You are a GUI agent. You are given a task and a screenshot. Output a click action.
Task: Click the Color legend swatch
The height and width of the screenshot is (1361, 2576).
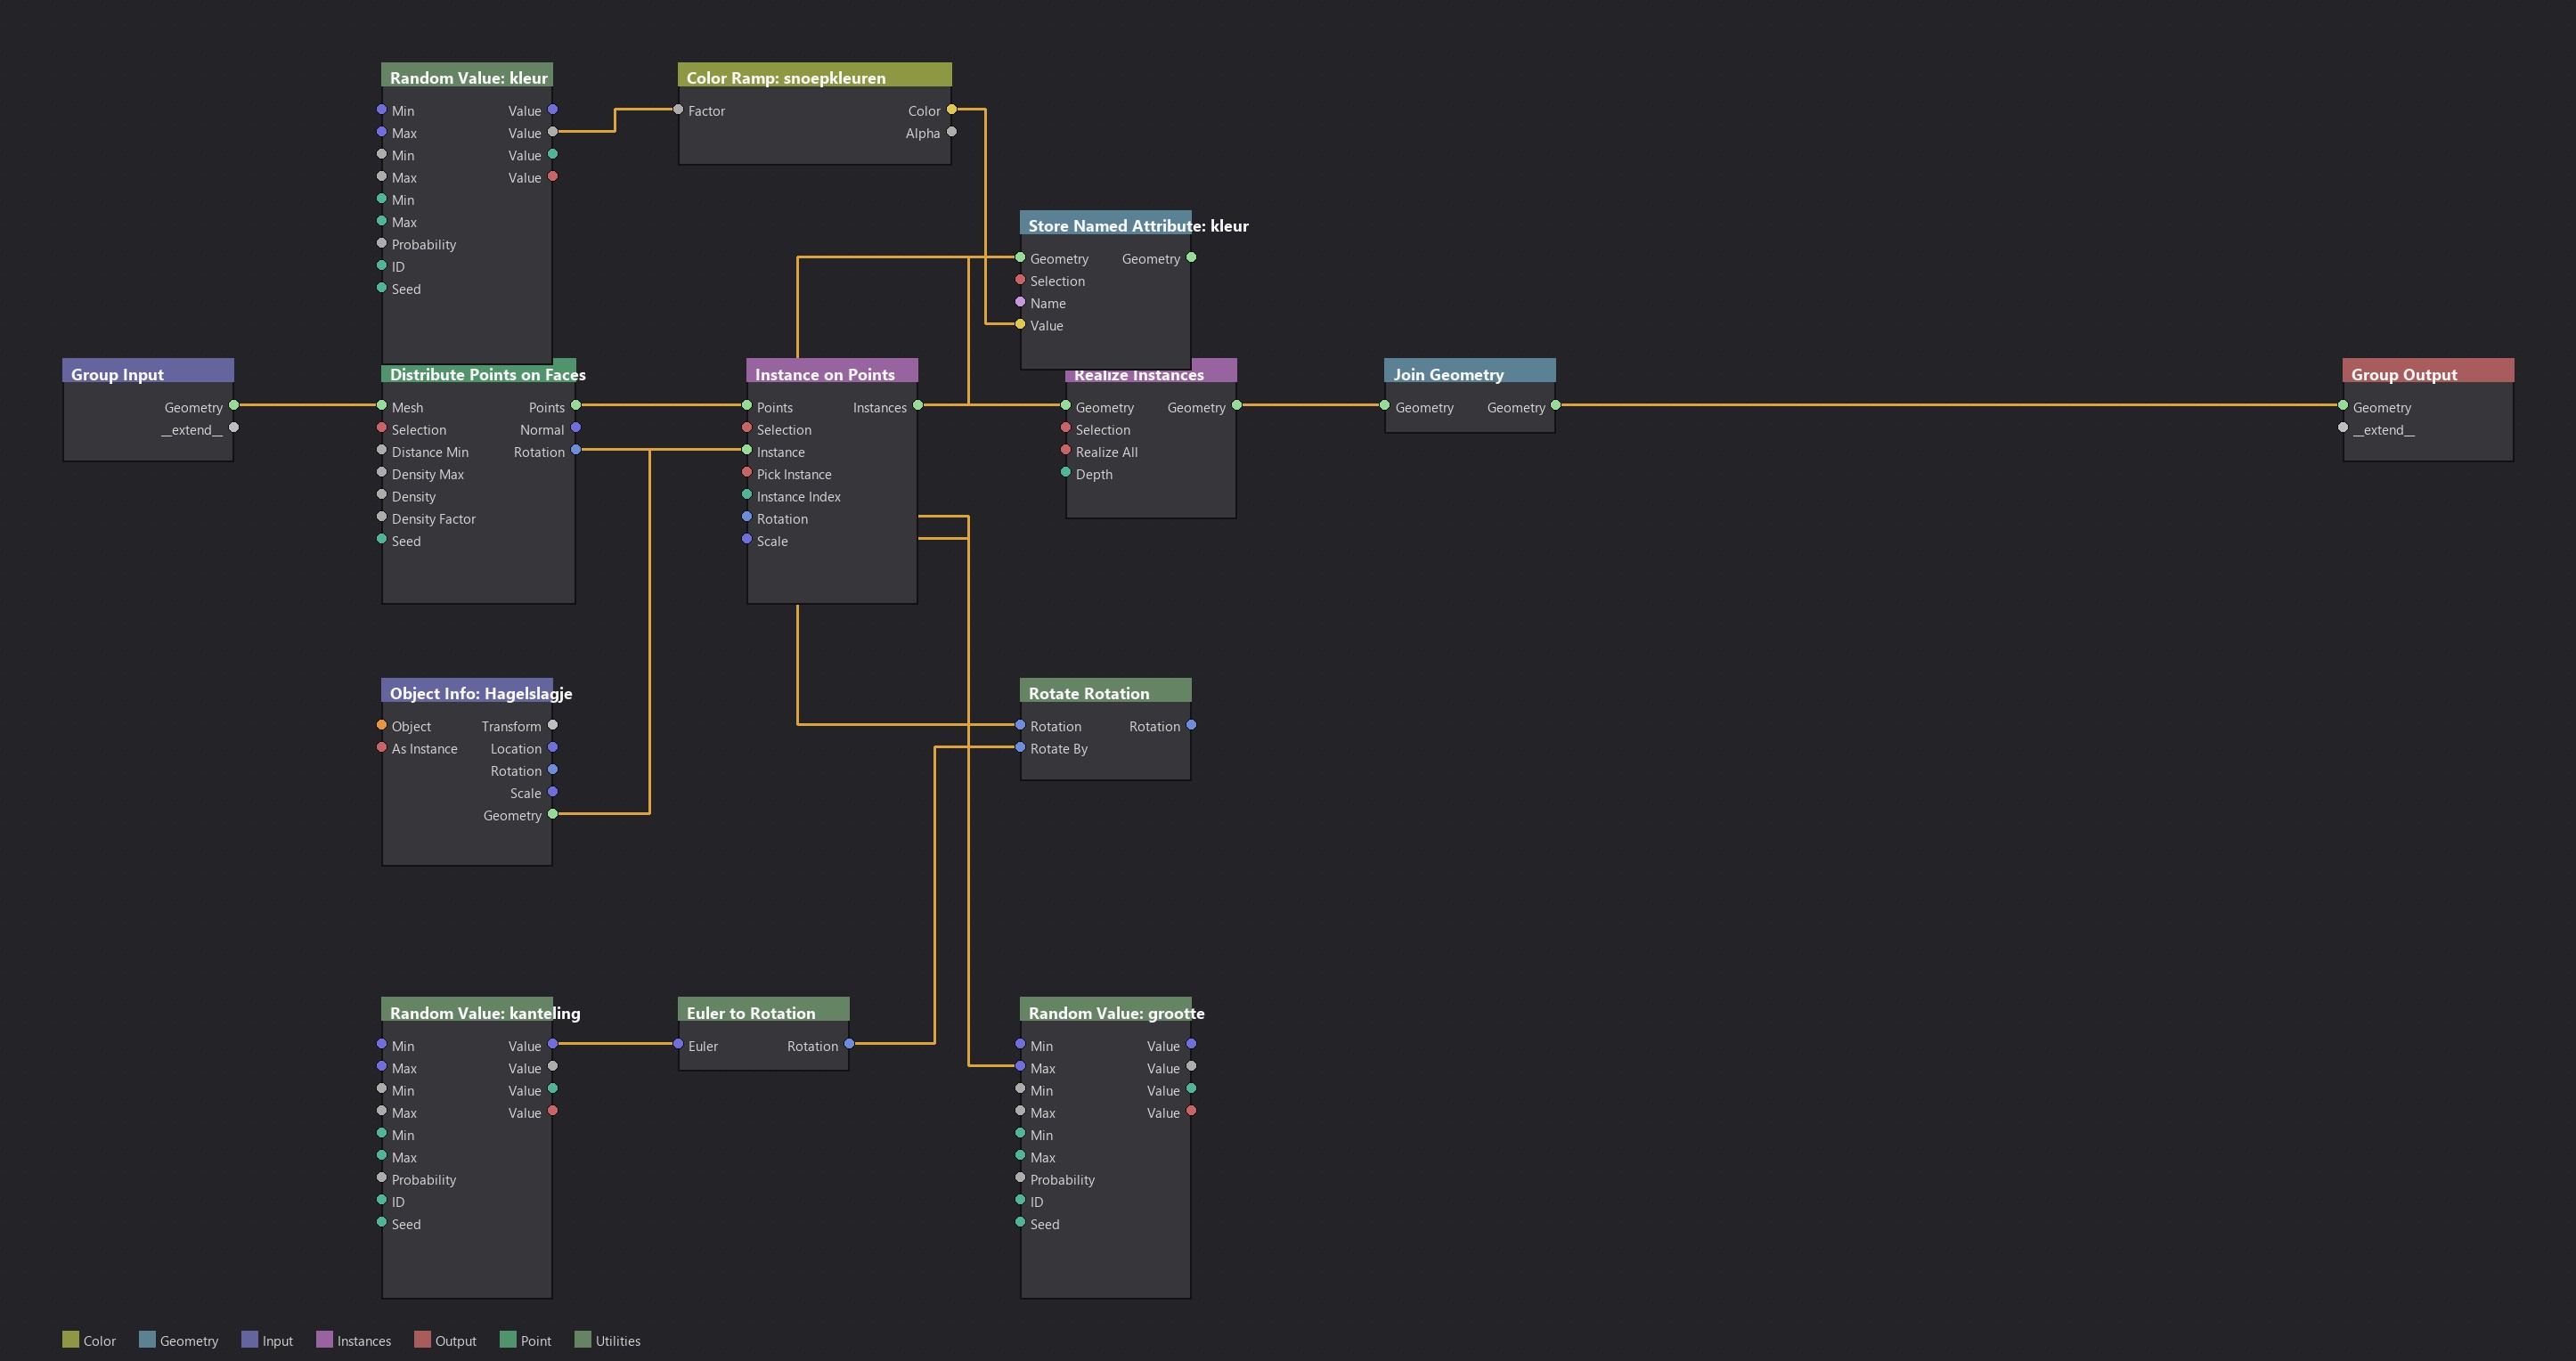pyautogui.click(x=70, y=1340)
